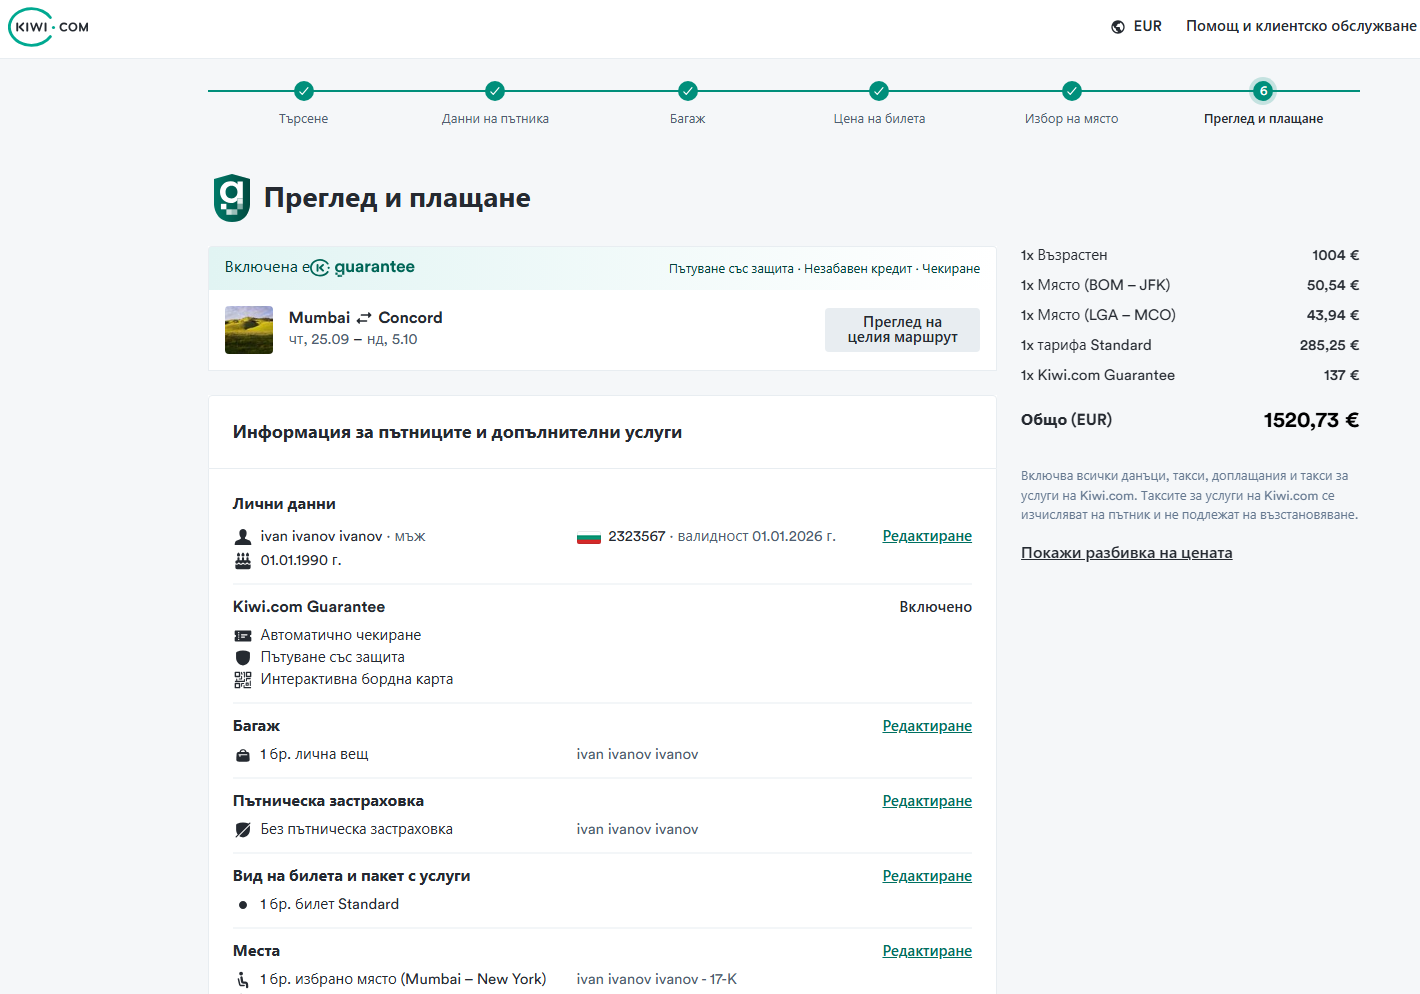This screenshot has width=1420, height=994.
Task: Go to the Цена на билета step
Action: coord(879,119)
